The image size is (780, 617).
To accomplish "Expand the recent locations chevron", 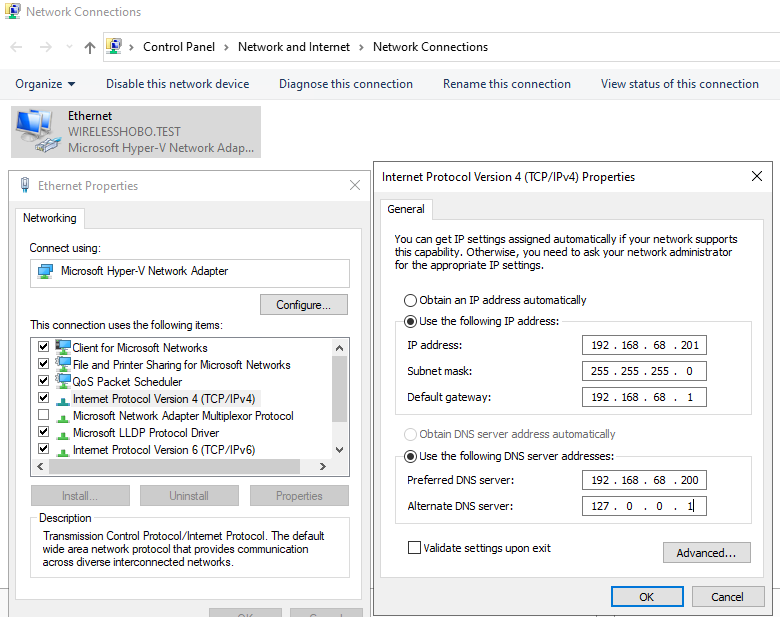I will click(69, 47).
